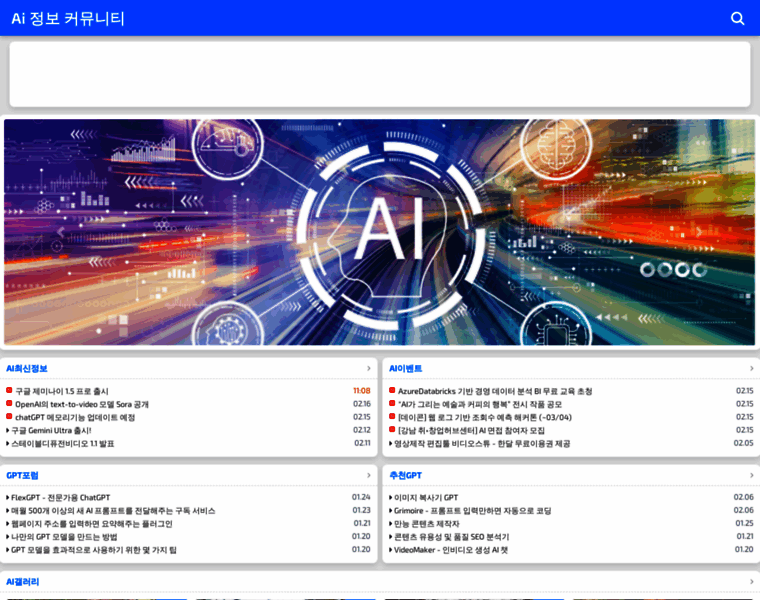Screen dimensions: 760x600
Task: Click the new-post red marker beside OpenAI Sora
Action: click(9, 403)
